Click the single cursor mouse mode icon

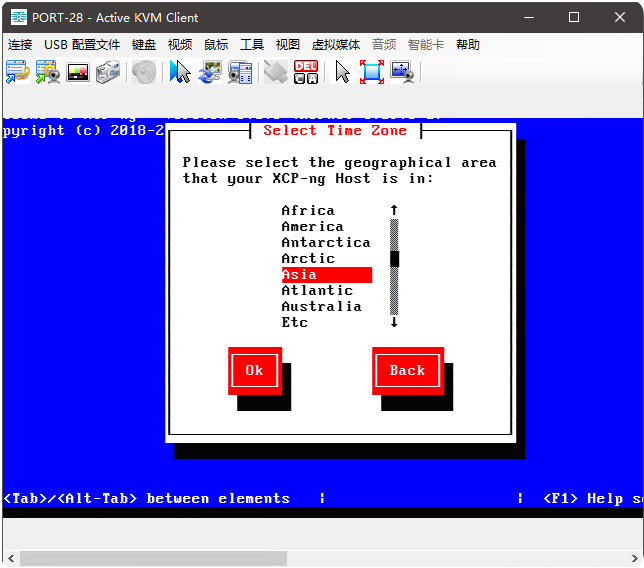click(x=343, y=72)
